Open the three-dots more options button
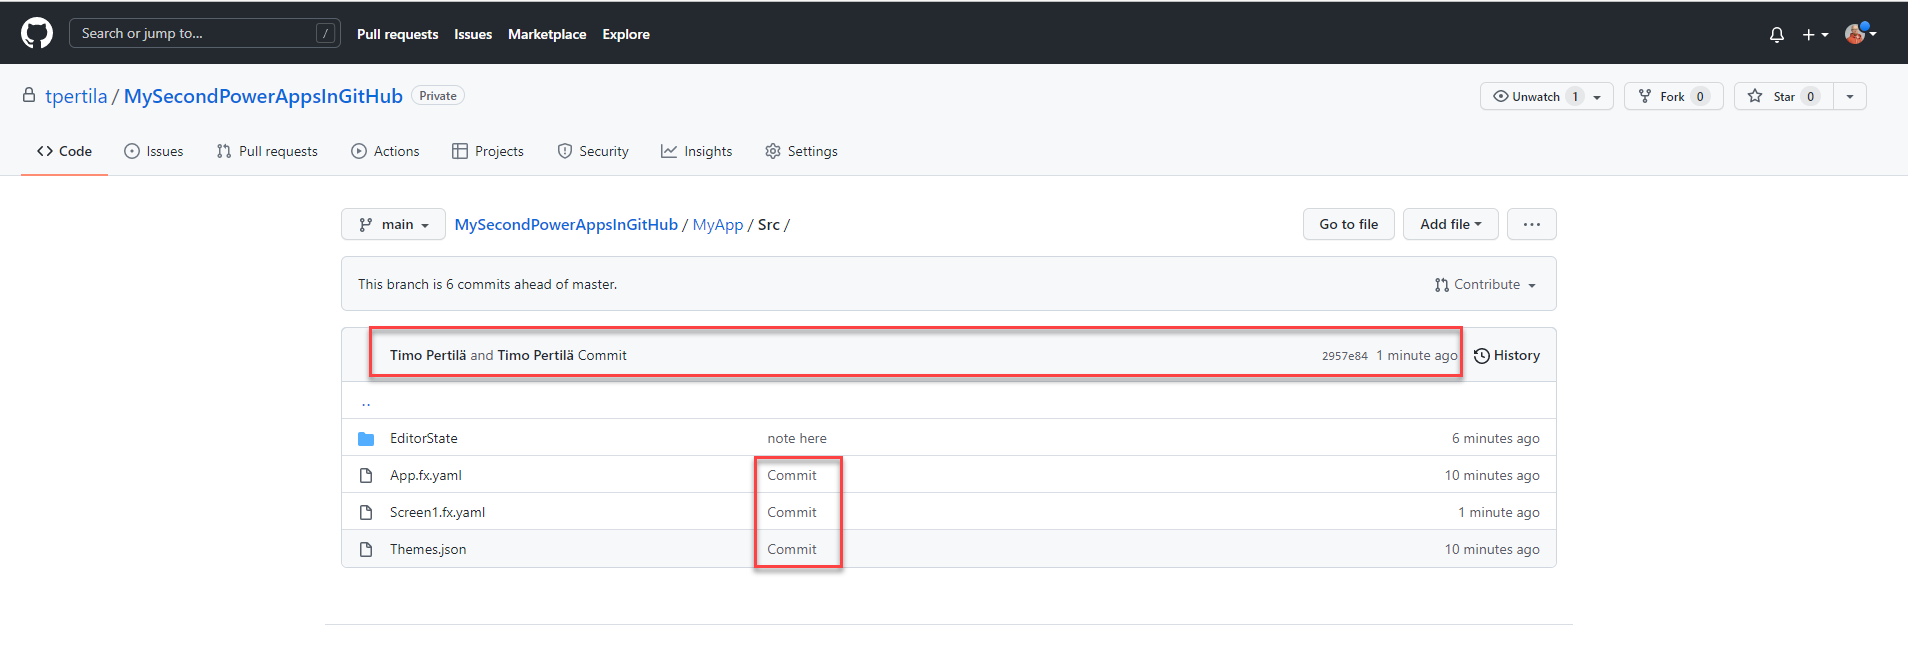This screenshot has width=1908, height=651. click(1531, 225)
